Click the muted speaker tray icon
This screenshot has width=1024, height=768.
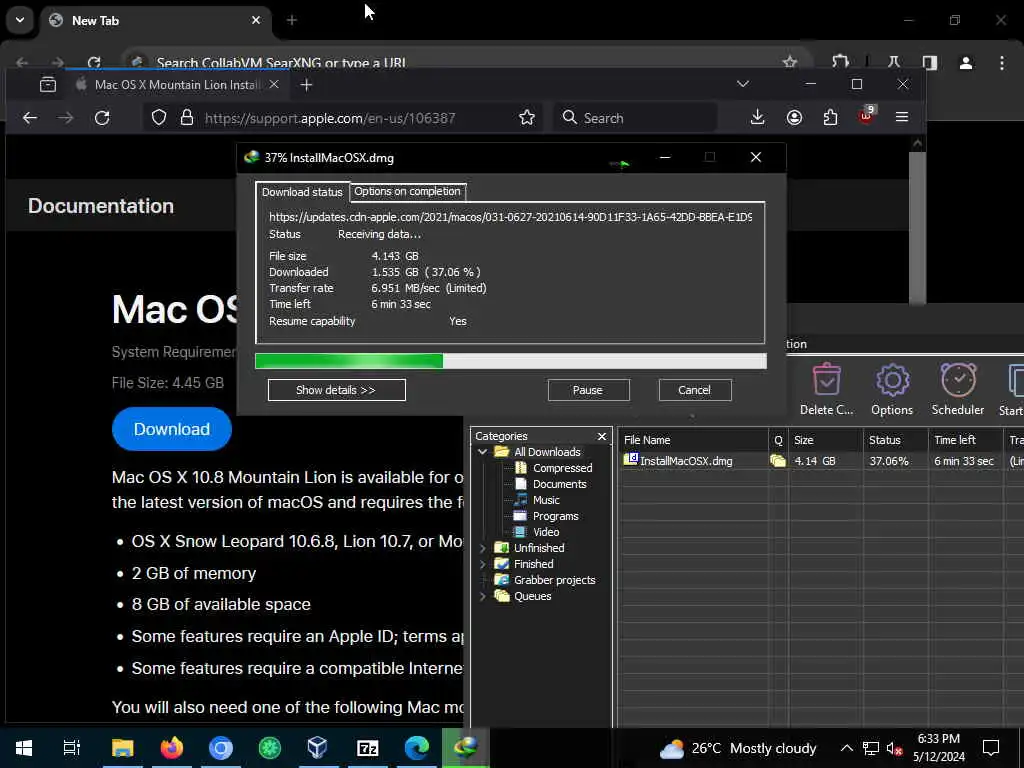894,748
